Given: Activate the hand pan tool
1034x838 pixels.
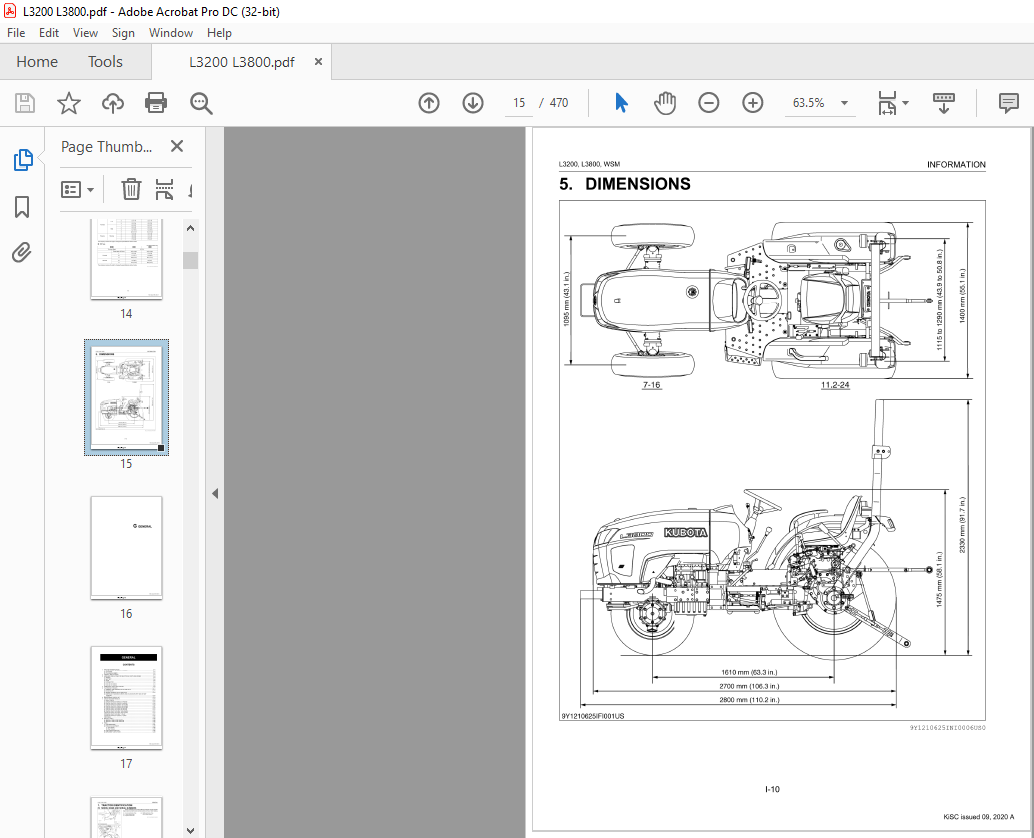Looking at the screenshot, I should tap(665, 103).
